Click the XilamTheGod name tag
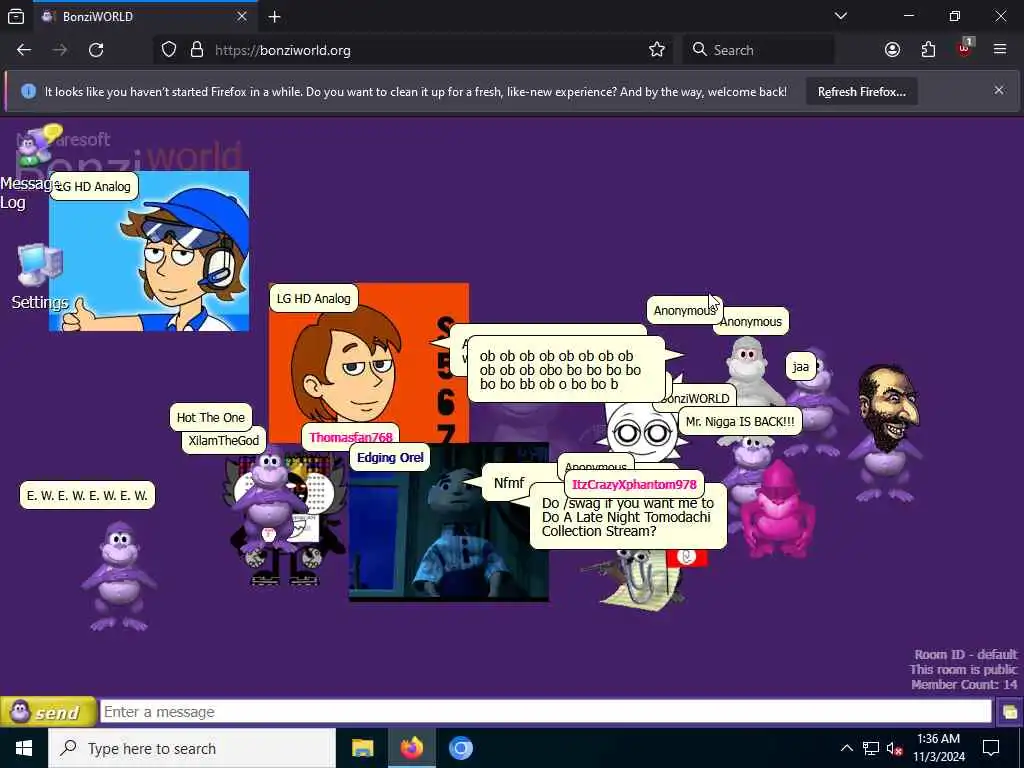Viewport: 1024px width, 768px height. [x=224, y=441]
